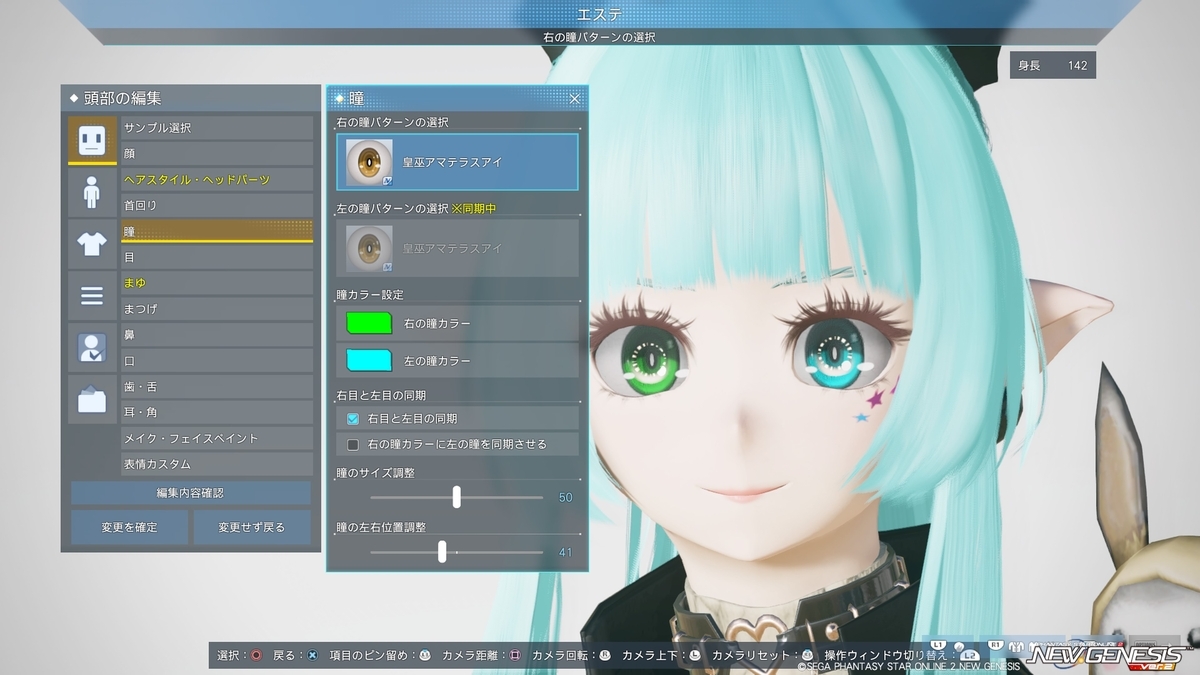Viewport: 1200px width, 675px height.
Task: Close the 瞳 panel with X
Action: [575, 99]
